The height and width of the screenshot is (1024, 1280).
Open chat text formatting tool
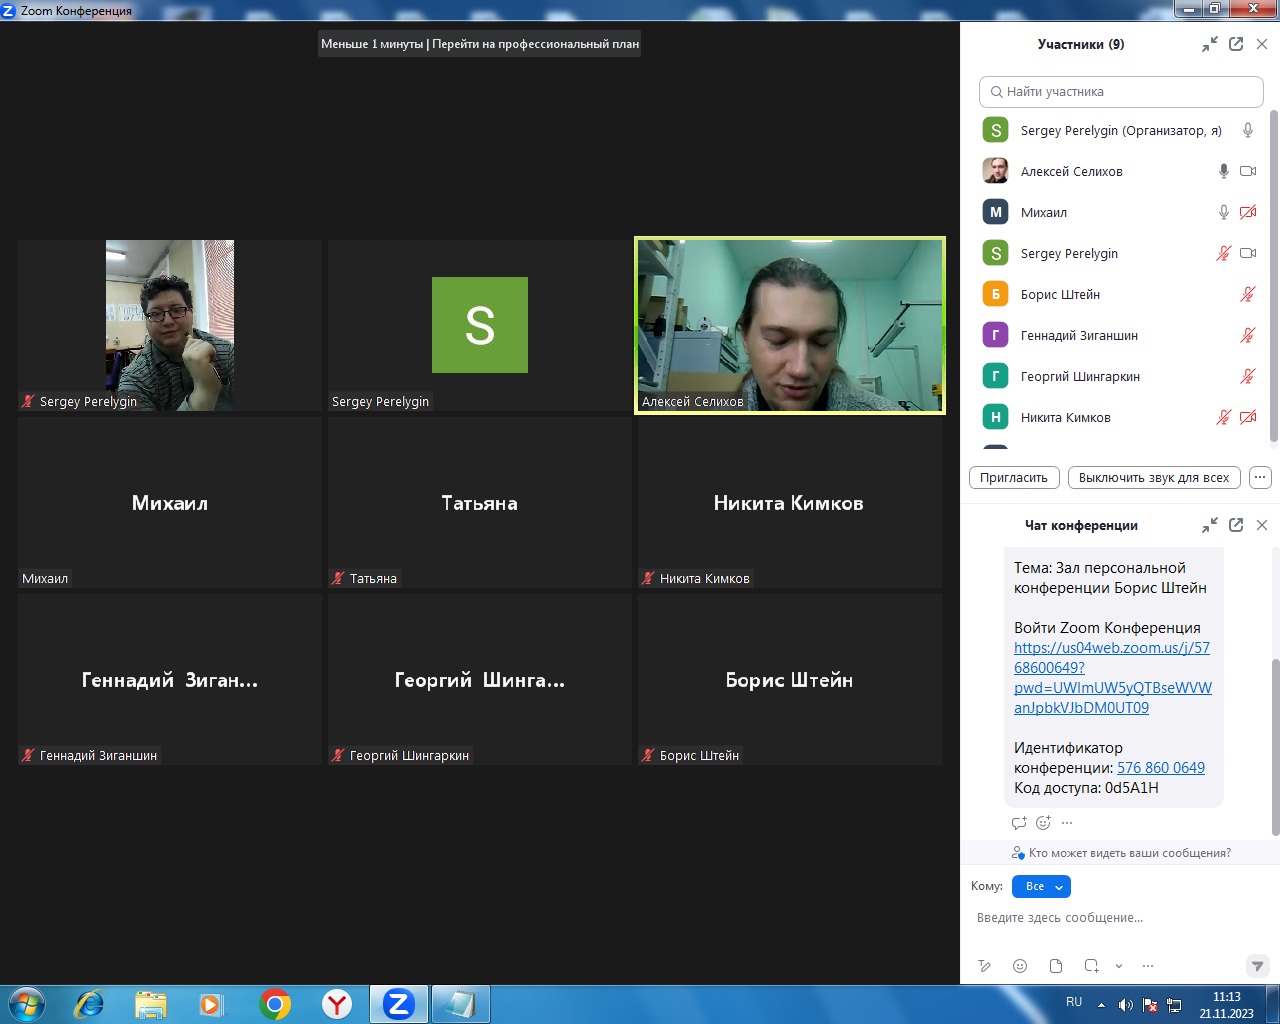click(984, 966)
